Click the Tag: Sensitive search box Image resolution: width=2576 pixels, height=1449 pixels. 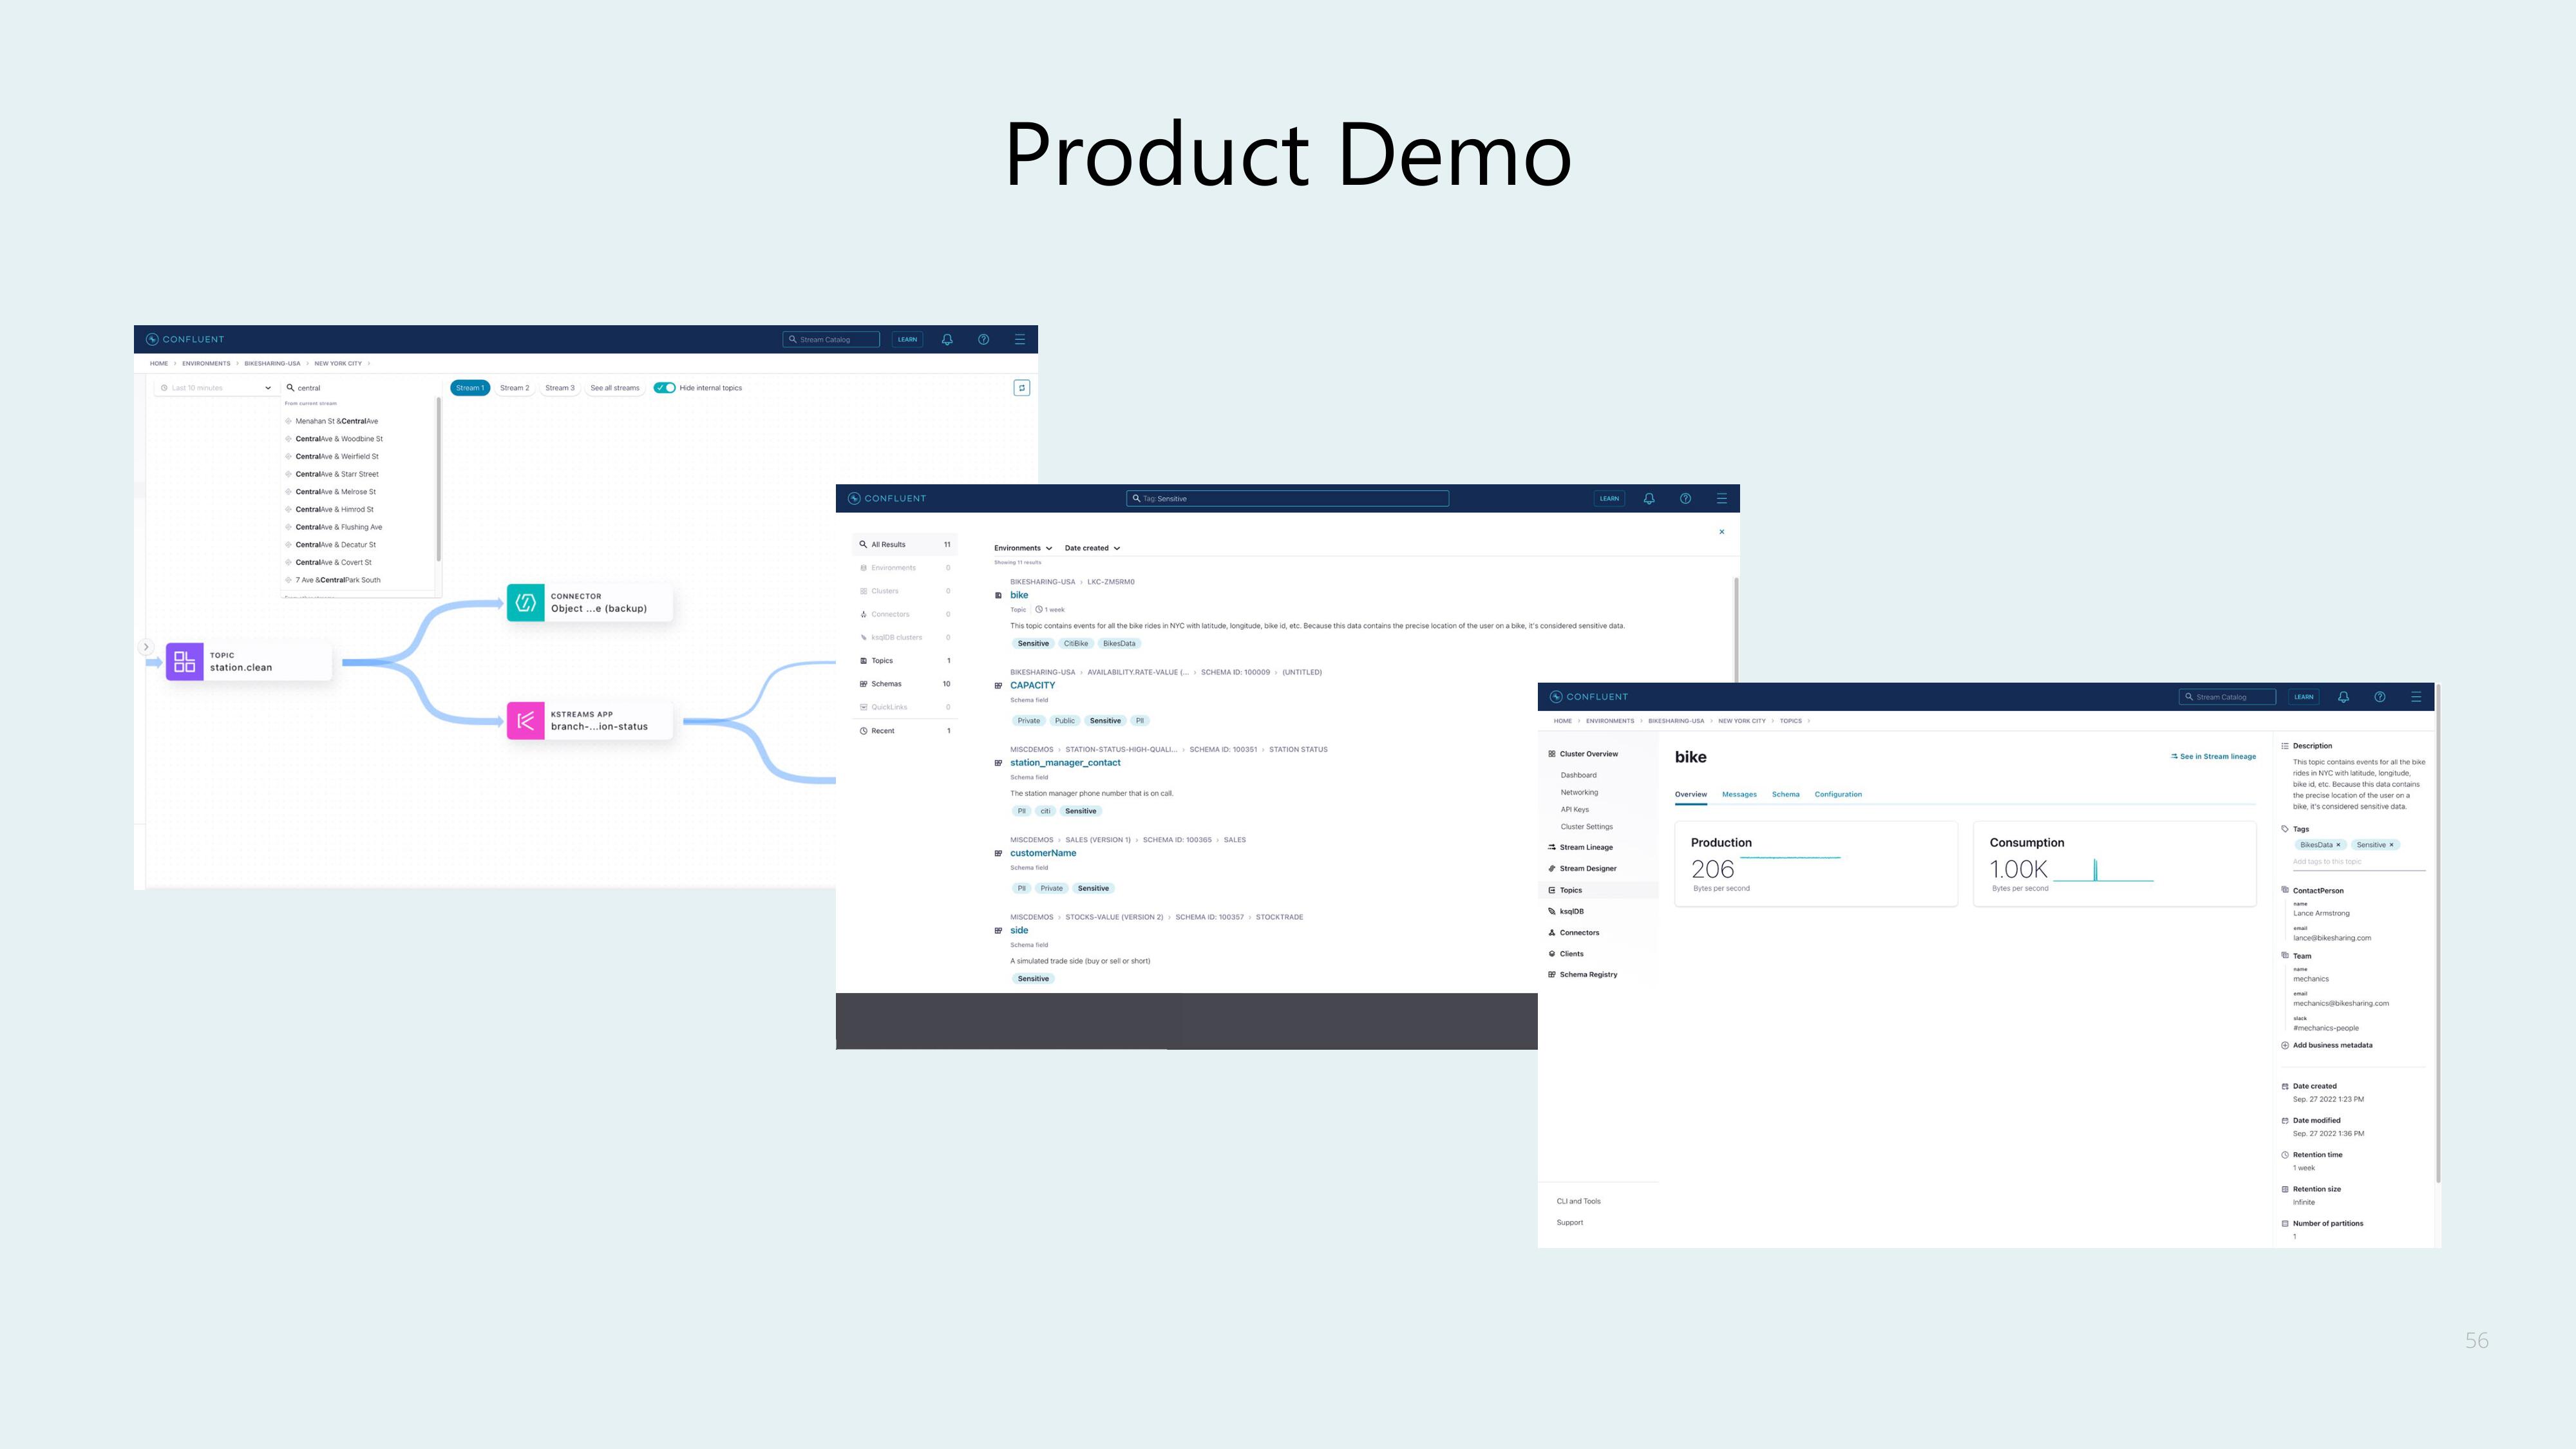1287,498
